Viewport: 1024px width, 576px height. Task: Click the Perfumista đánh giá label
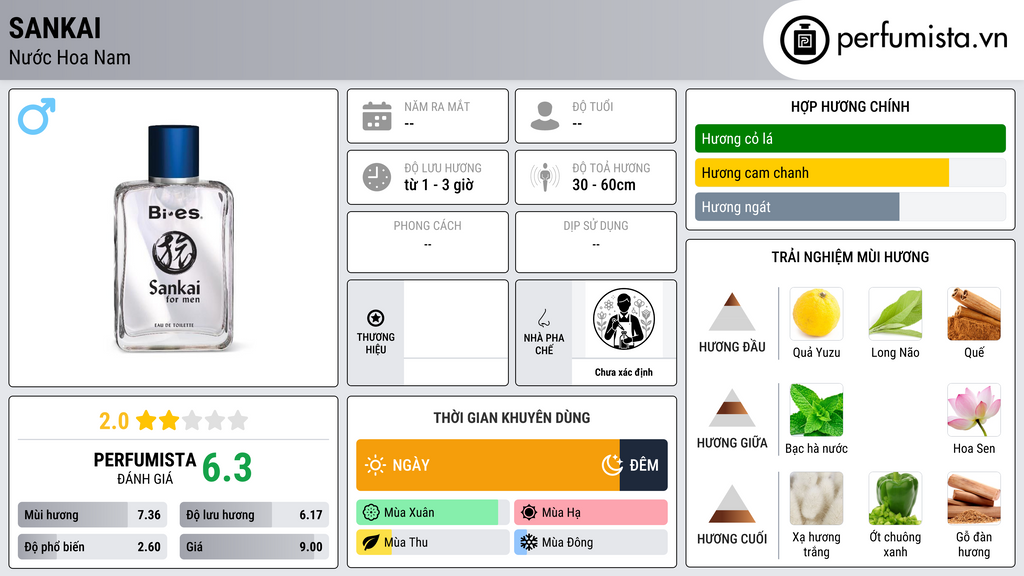pos(145,468)
